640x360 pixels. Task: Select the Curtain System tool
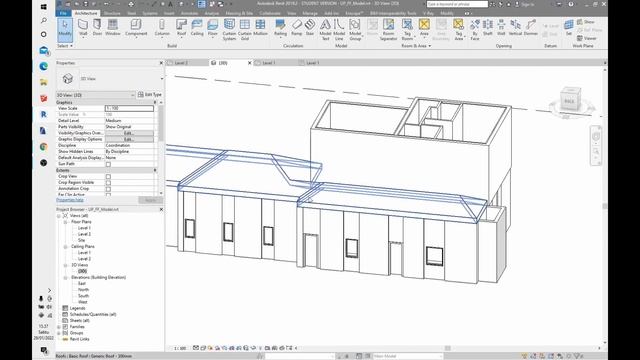point(229,29)
